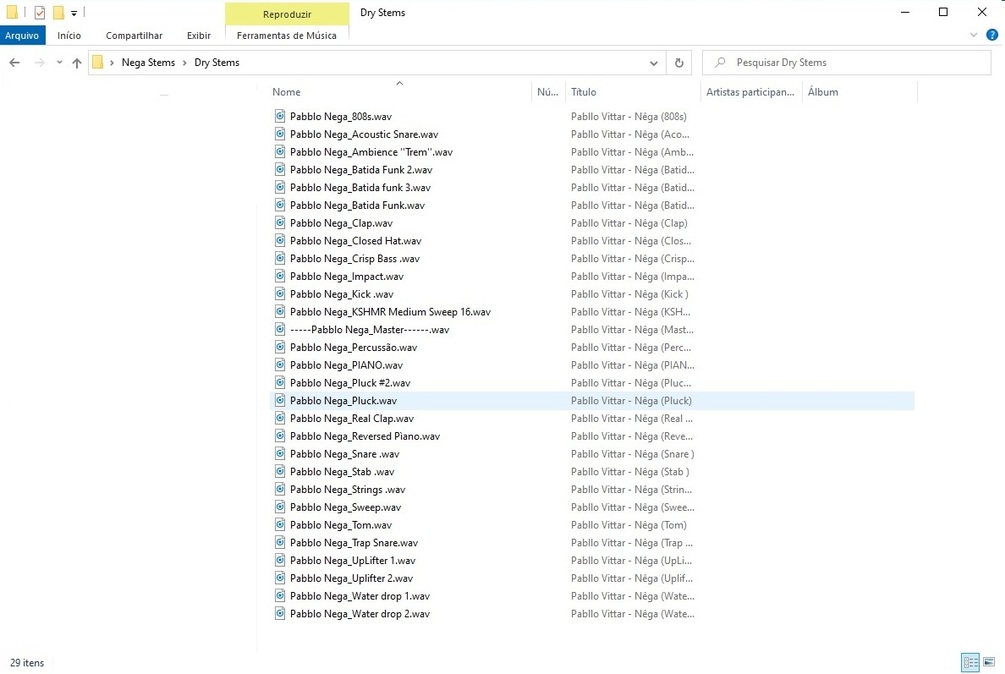
Task: Click the file icon beside -----Pabblo Nega_Master------.wav
Action: pyautogui.click(x=279, y=329)
